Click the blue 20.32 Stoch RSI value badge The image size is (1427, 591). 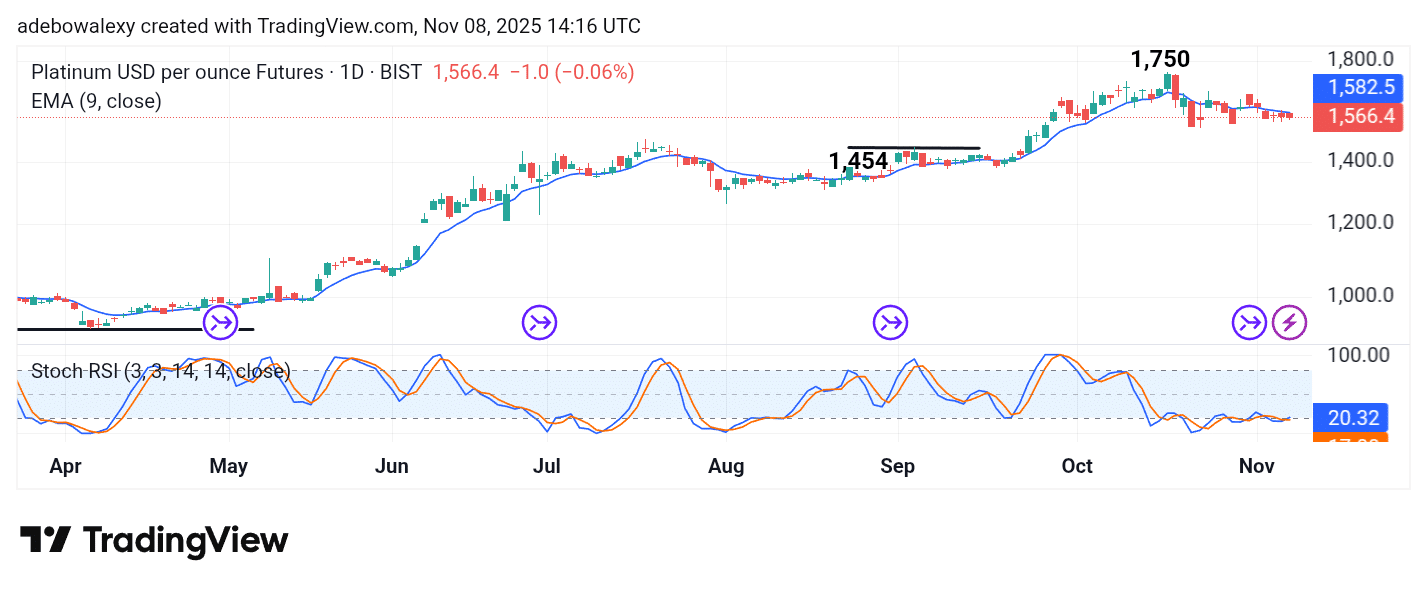point(1352,418)
